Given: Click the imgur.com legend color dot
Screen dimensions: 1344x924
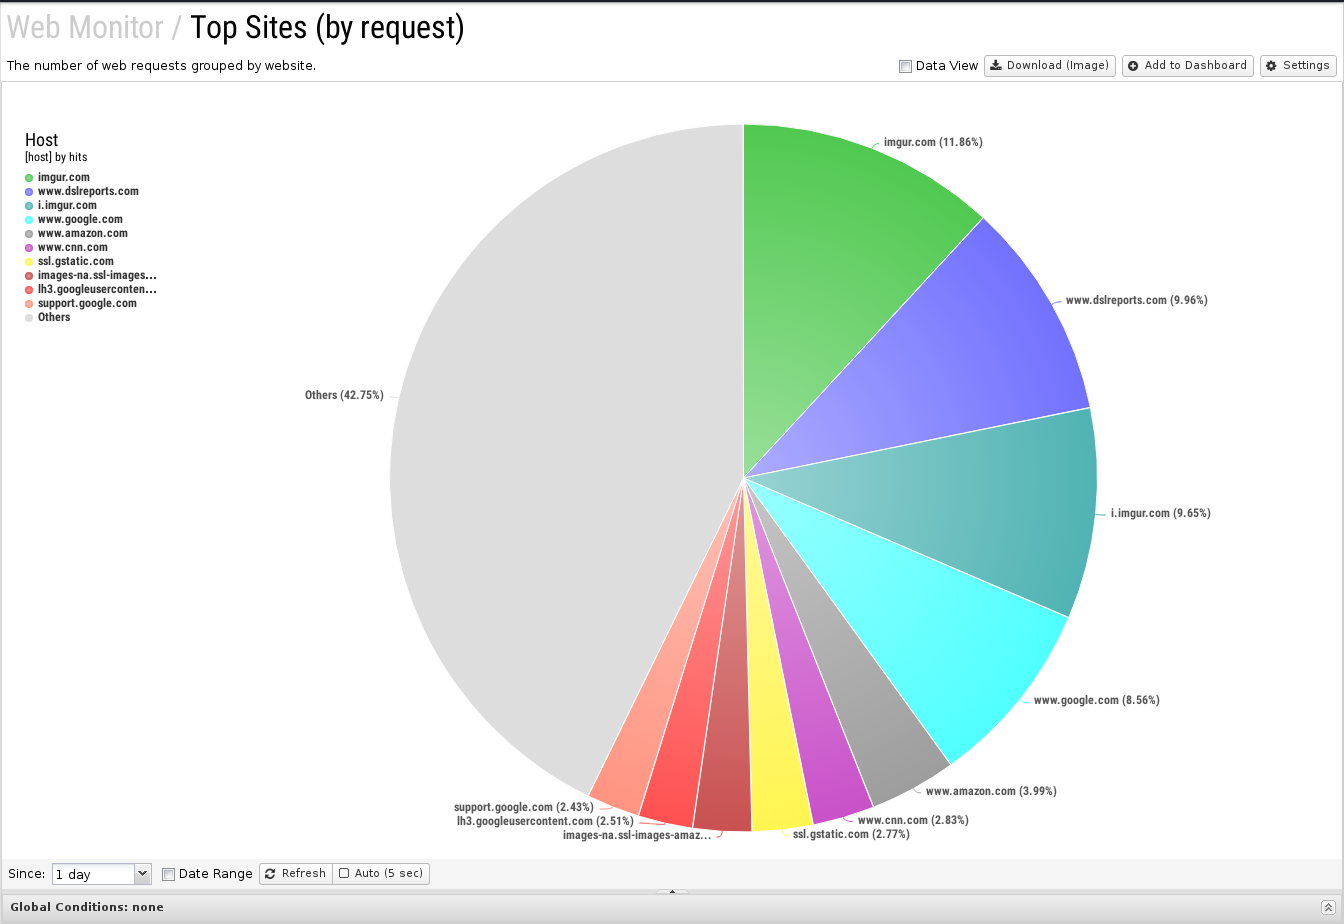Looking at the screenshot, I should coord(29,178).
